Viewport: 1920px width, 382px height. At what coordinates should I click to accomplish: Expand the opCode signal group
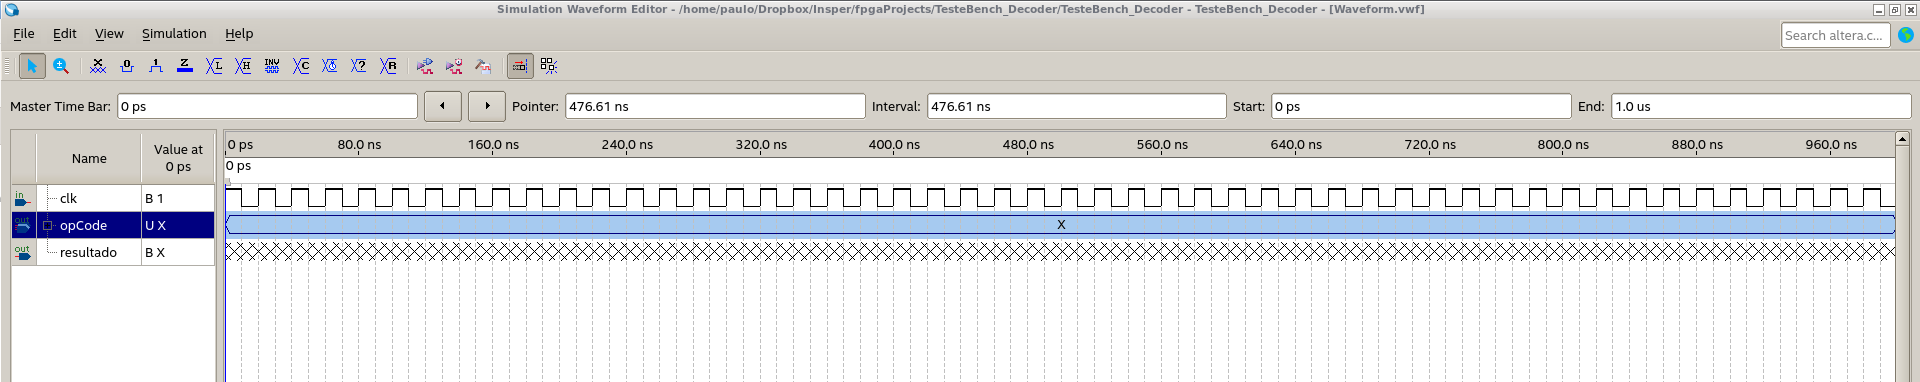tap(47, 225)
